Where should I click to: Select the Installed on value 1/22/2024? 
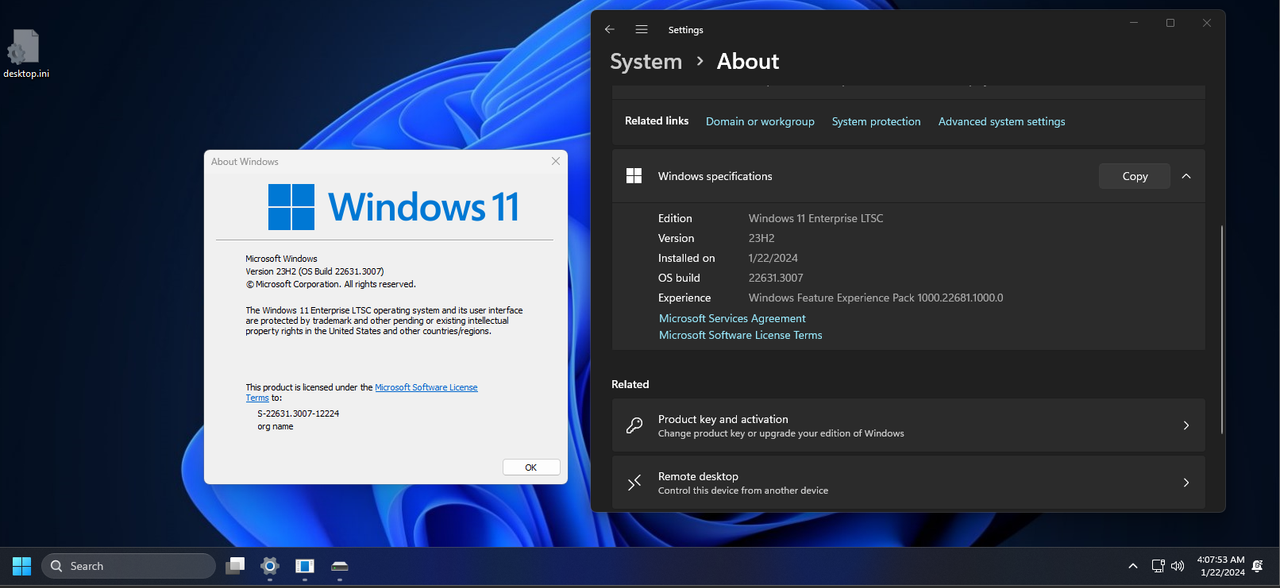pos(773,258)
